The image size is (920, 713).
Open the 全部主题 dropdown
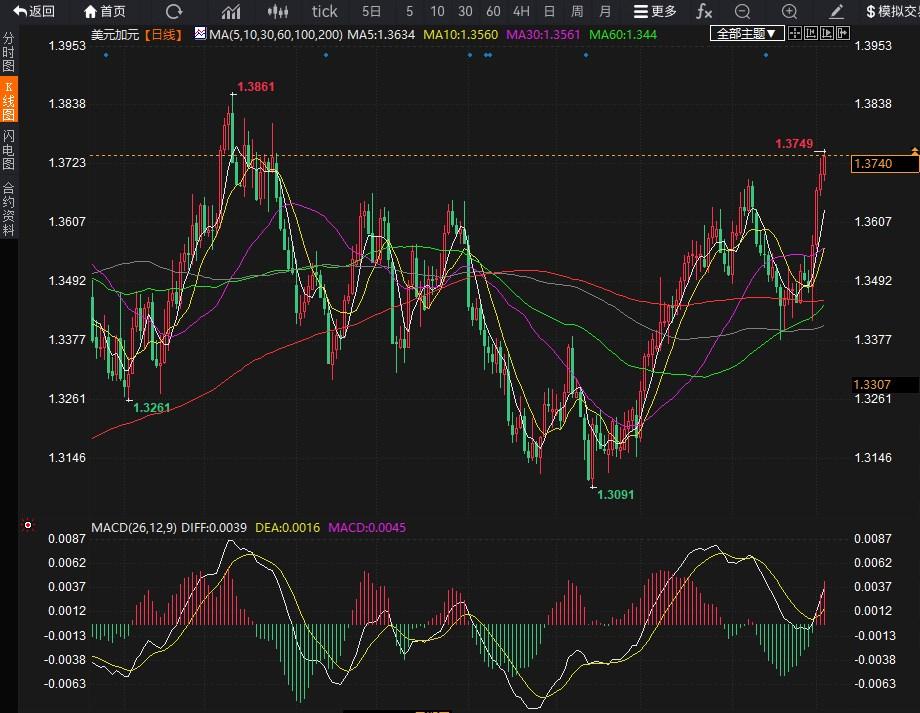(746, 33)
